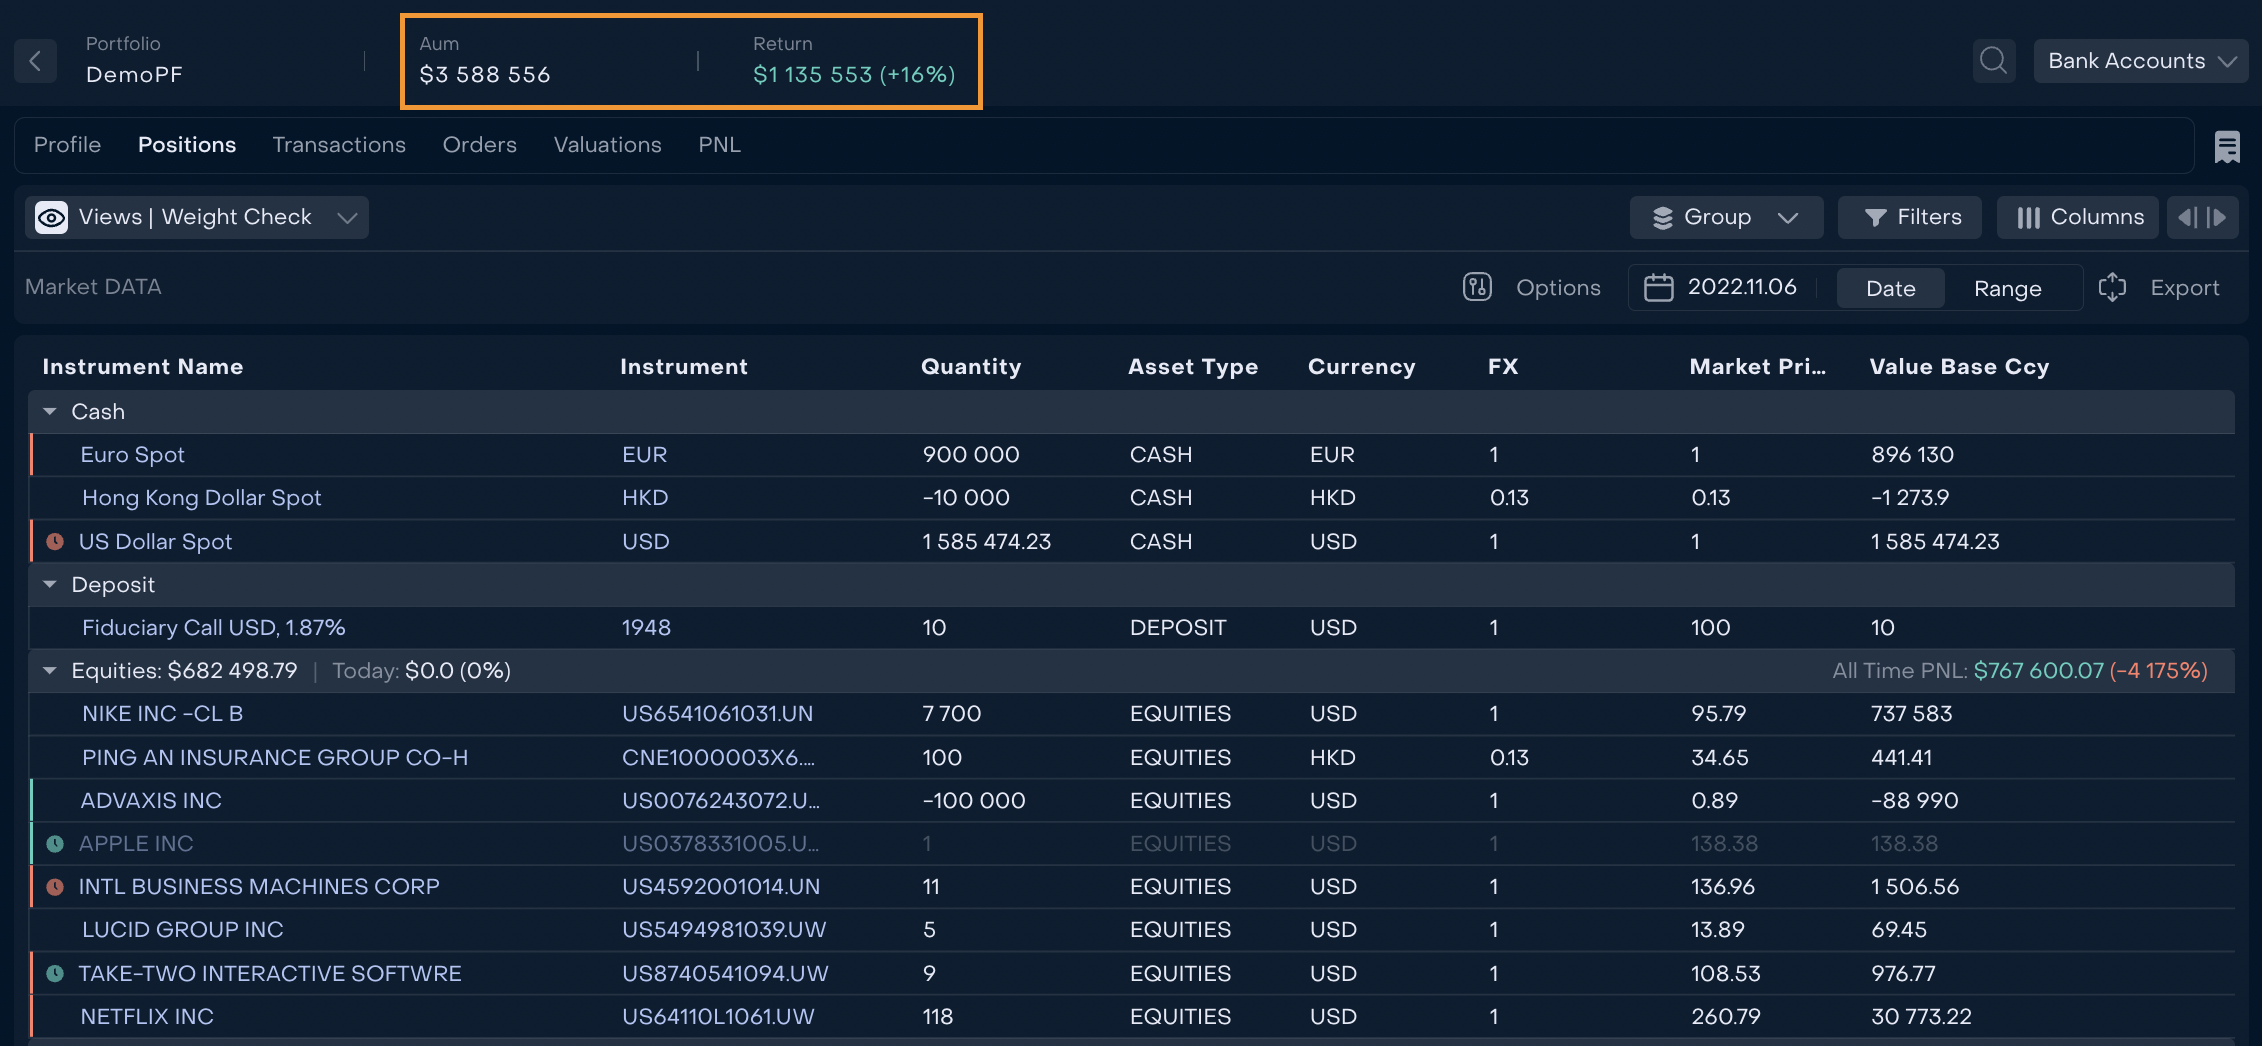This screenshot has height=1046, width=2262.
Task: Click the column collapse arrows icon
Action: coord(2202,217)
